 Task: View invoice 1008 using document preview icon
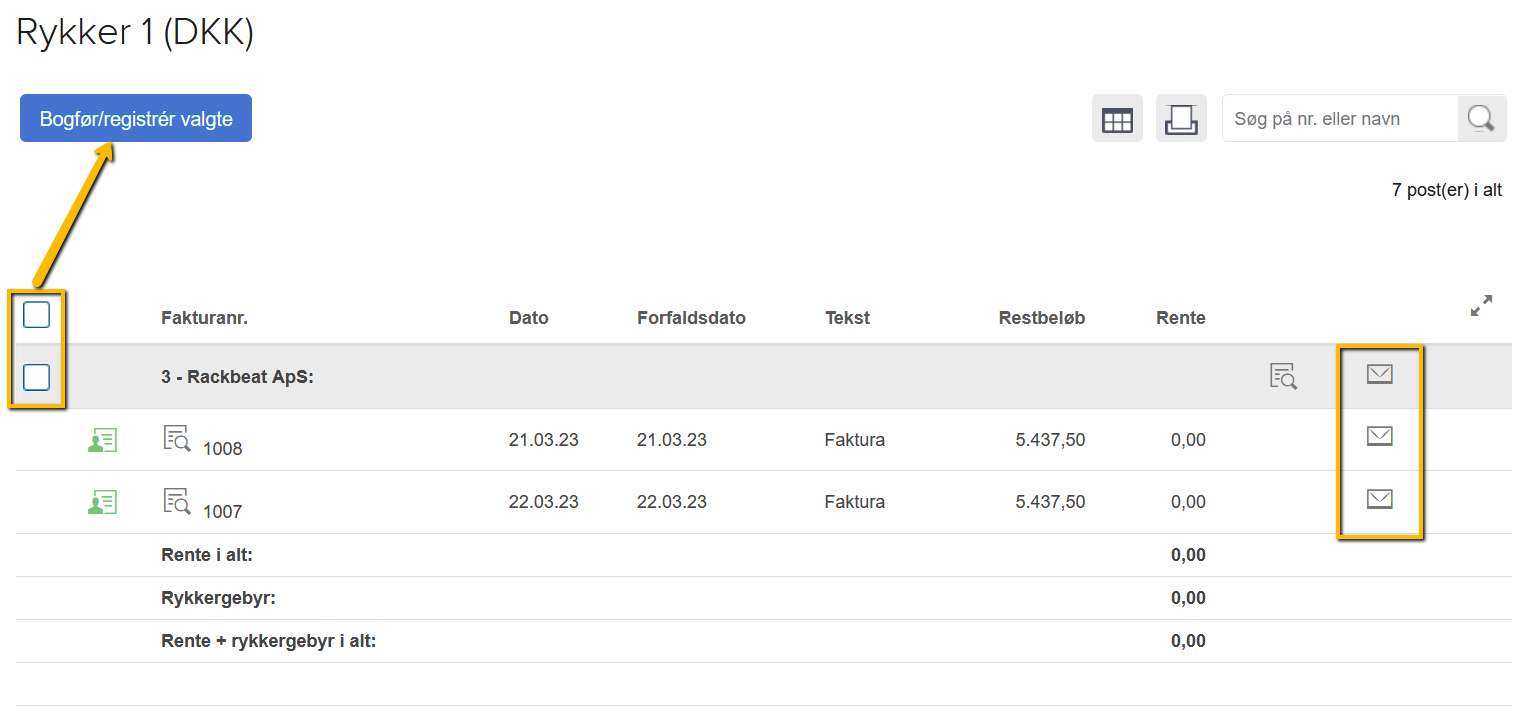176,438
